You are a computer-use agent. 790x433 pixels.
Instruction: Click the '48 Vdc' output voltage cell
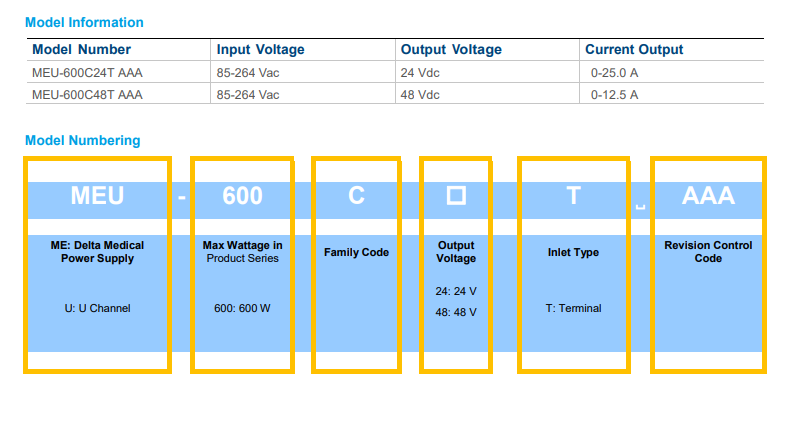coord(420,95)
